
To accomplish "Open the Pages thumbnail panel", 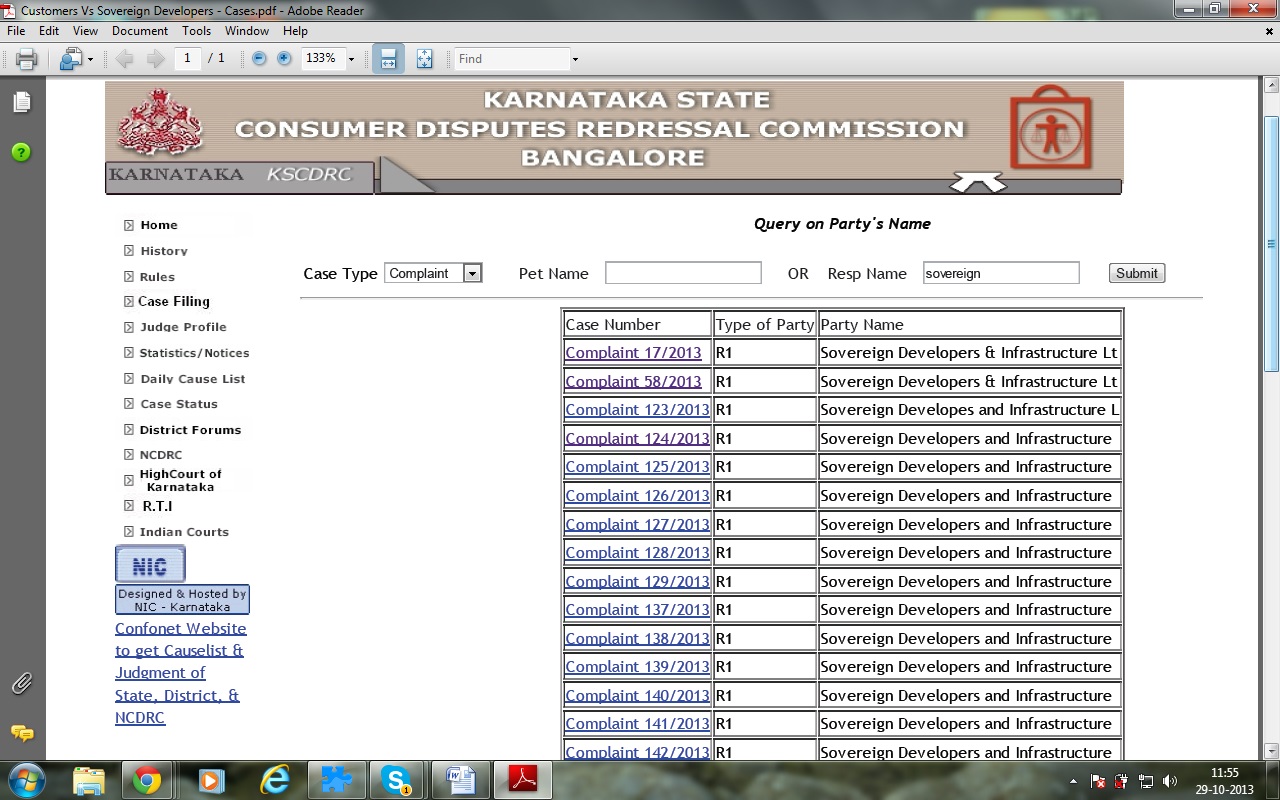I will click(21, 102).
